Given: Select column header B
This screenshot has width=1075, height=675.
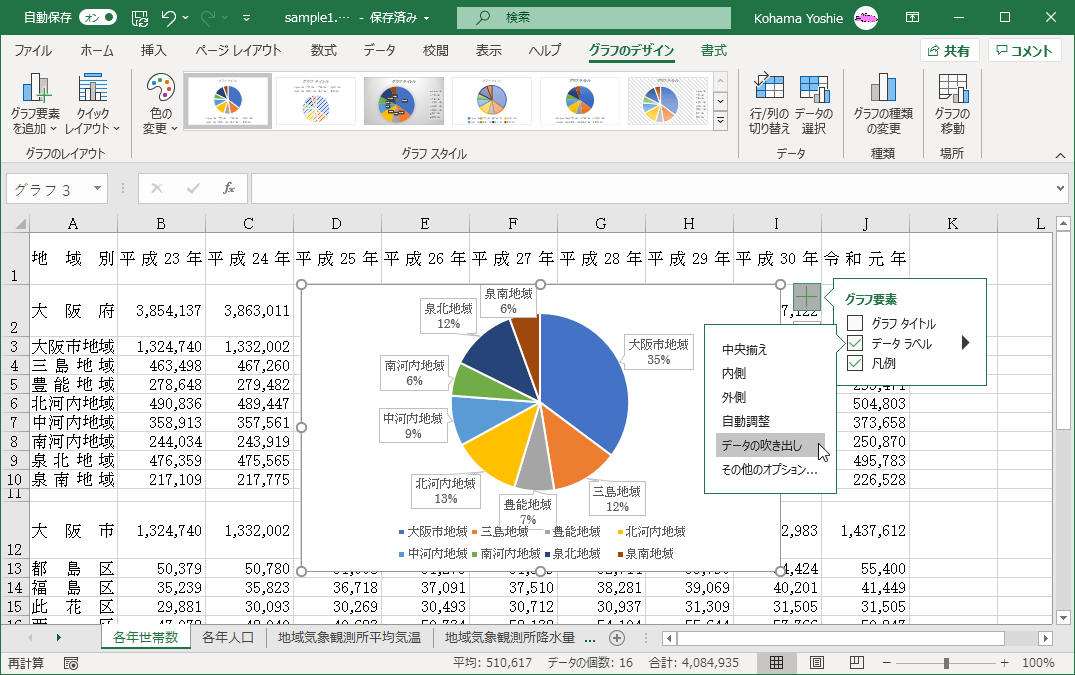Looking at the screenshot, I should (x=161, y=223).
